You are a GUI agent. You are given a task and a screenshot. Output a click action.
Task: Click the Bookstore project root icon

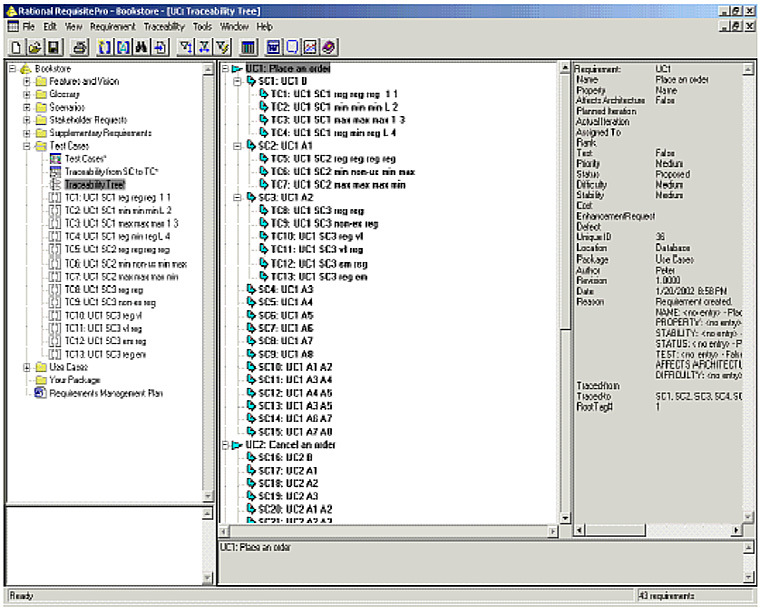pos(26,69)
